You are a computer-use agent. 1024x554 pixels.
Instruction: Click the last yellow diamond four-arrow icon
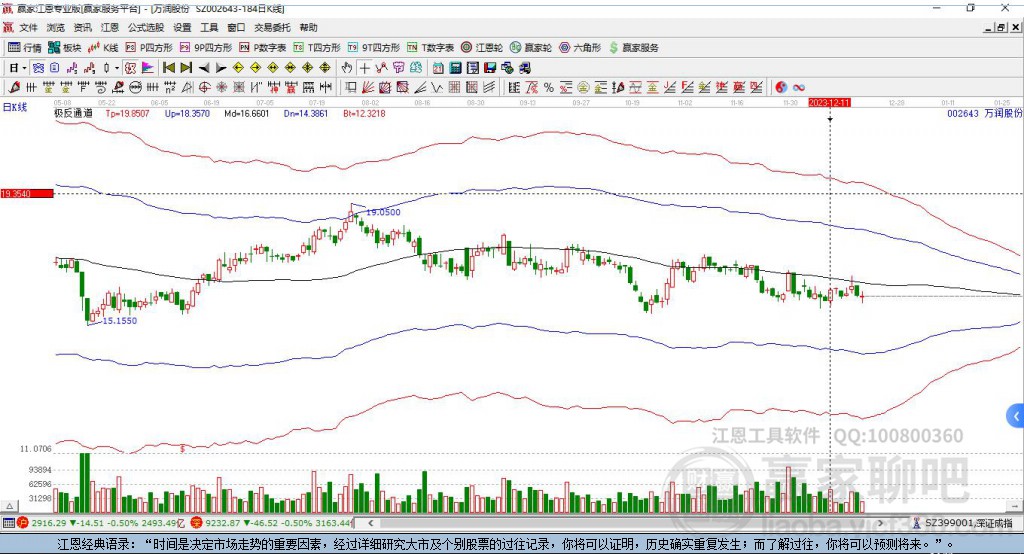(325, 68)
